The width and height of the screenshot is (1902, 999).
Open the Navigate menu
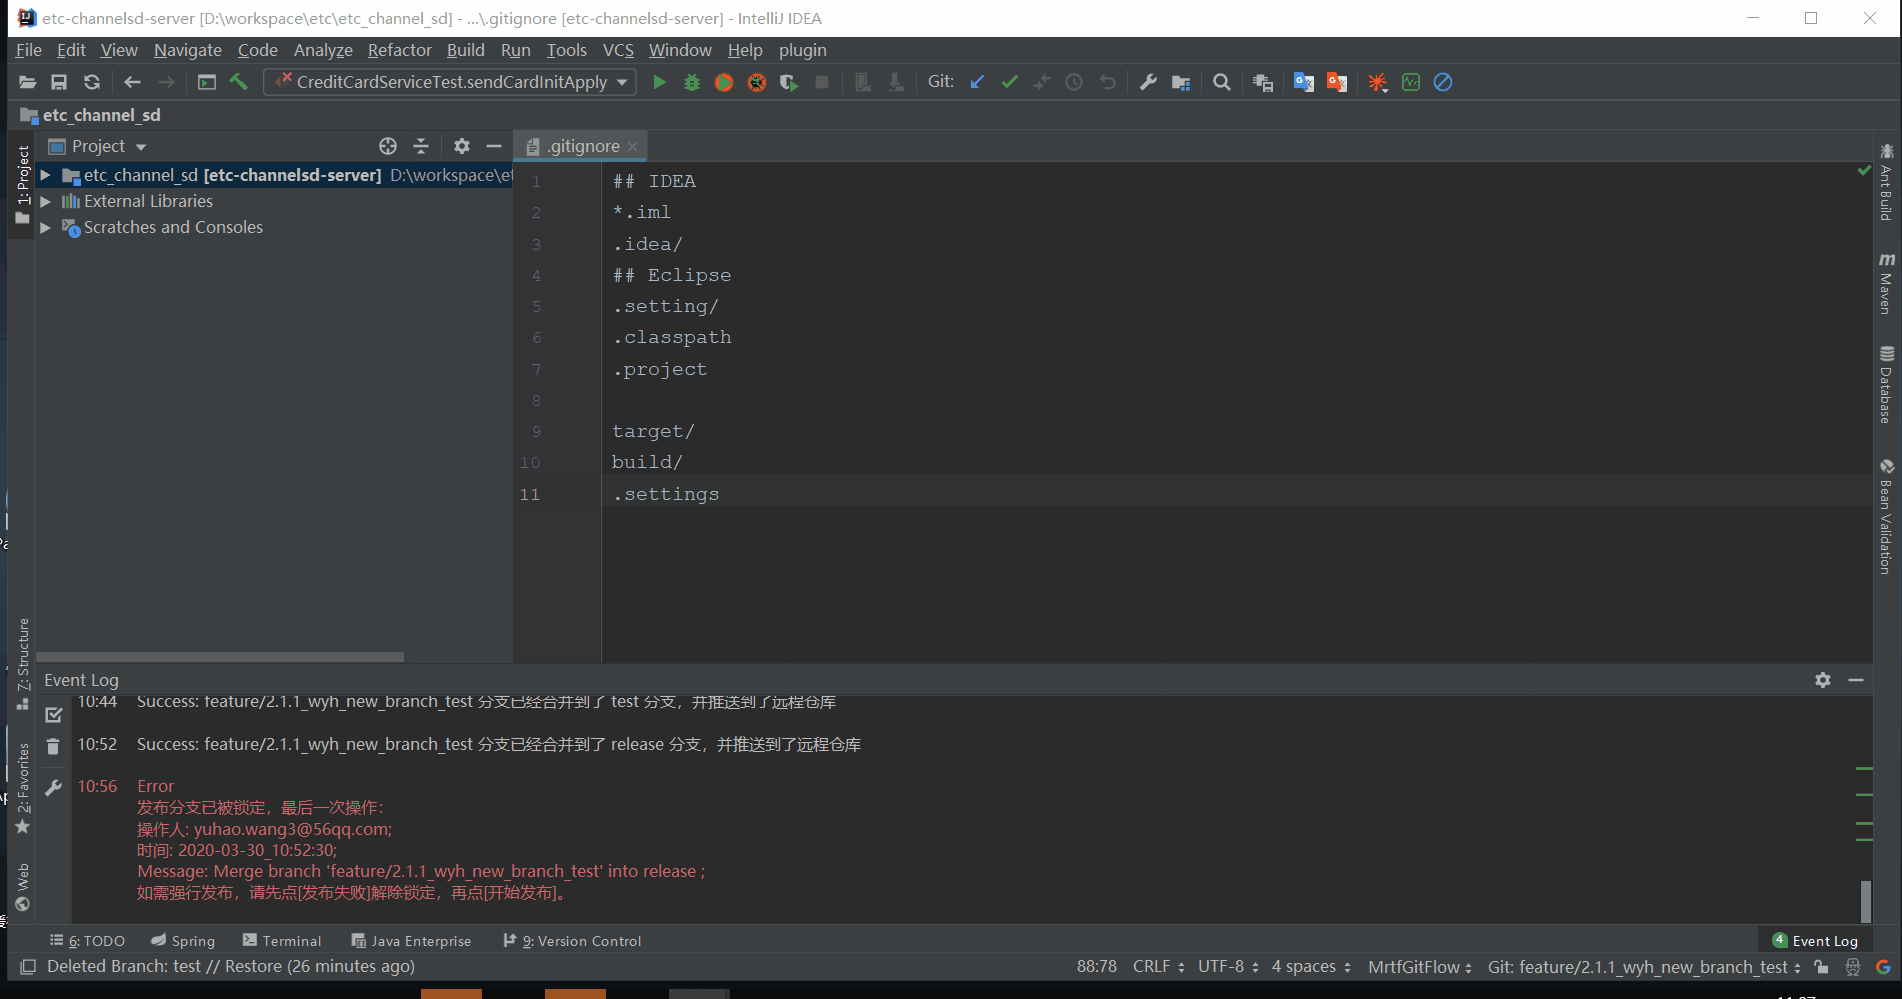click(x=188, y=50)
